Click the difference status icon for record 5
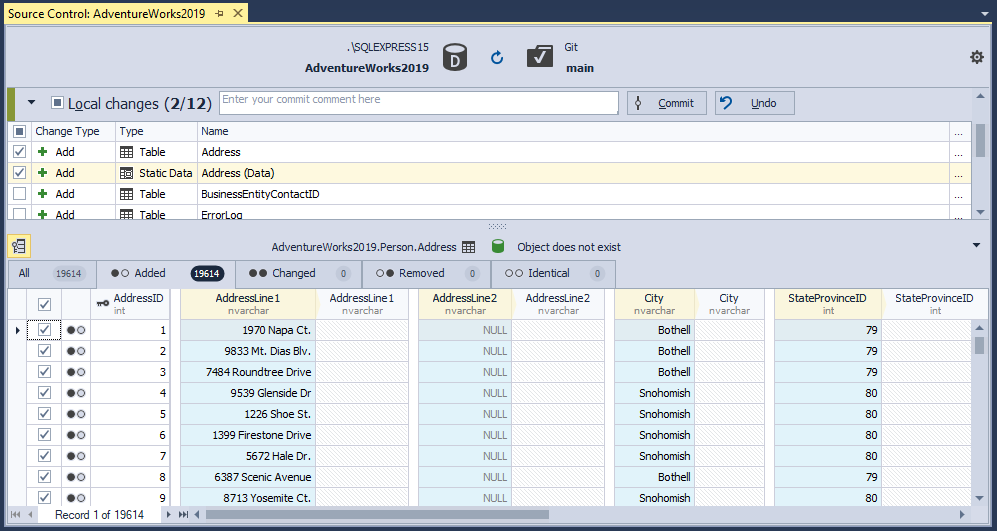This screenshot has height=531, width=997. [76, 414]
